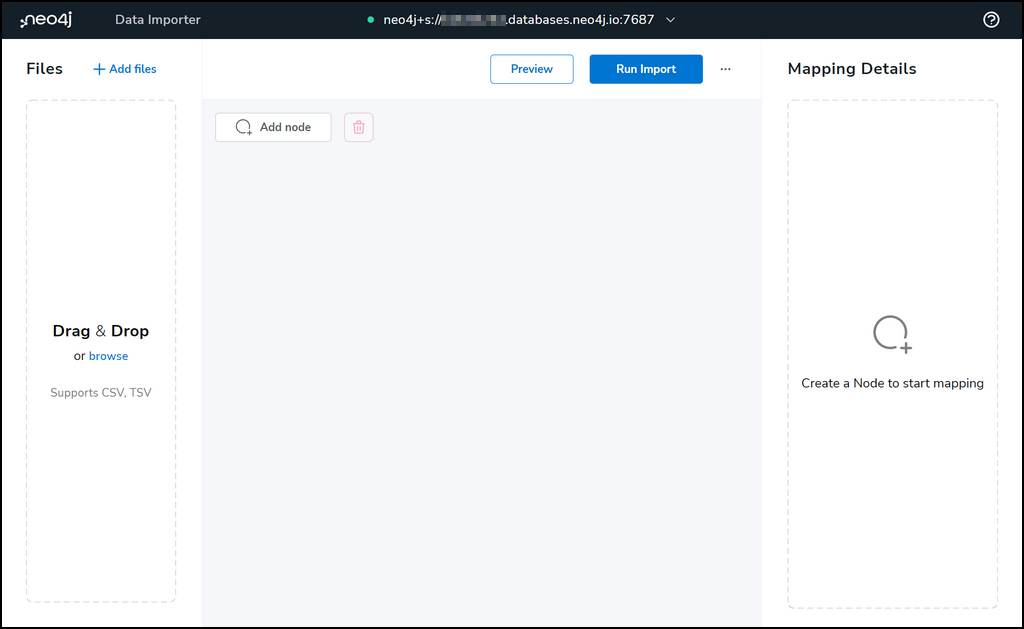Click the Mapping Details heading
This screenshot has height=629, width=1024.
point(851,68)
